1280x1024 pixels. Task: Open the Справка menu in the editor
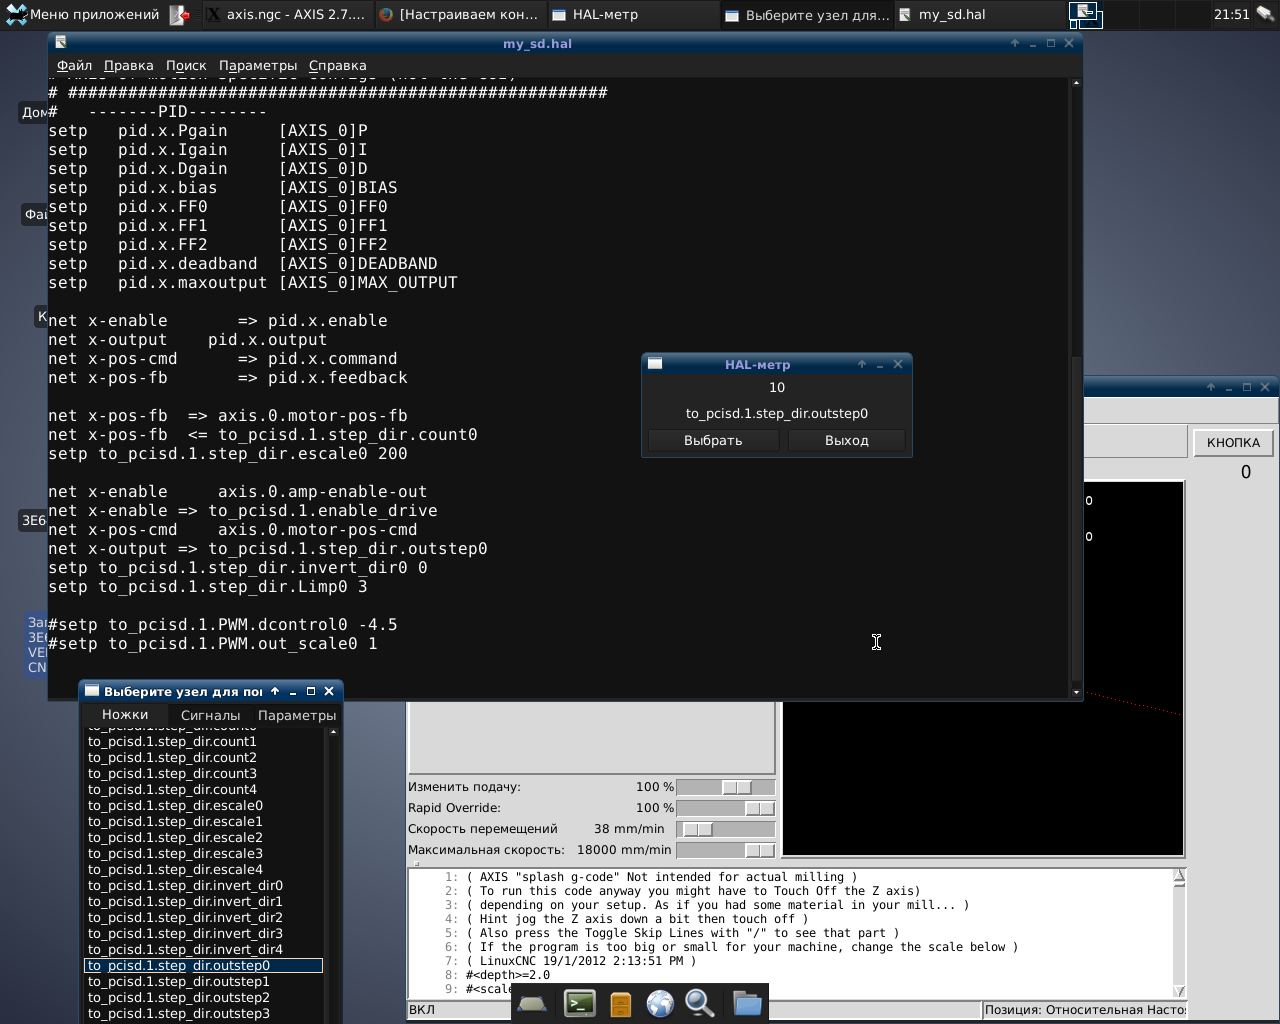pyautogui.click(x=338, y=65)
